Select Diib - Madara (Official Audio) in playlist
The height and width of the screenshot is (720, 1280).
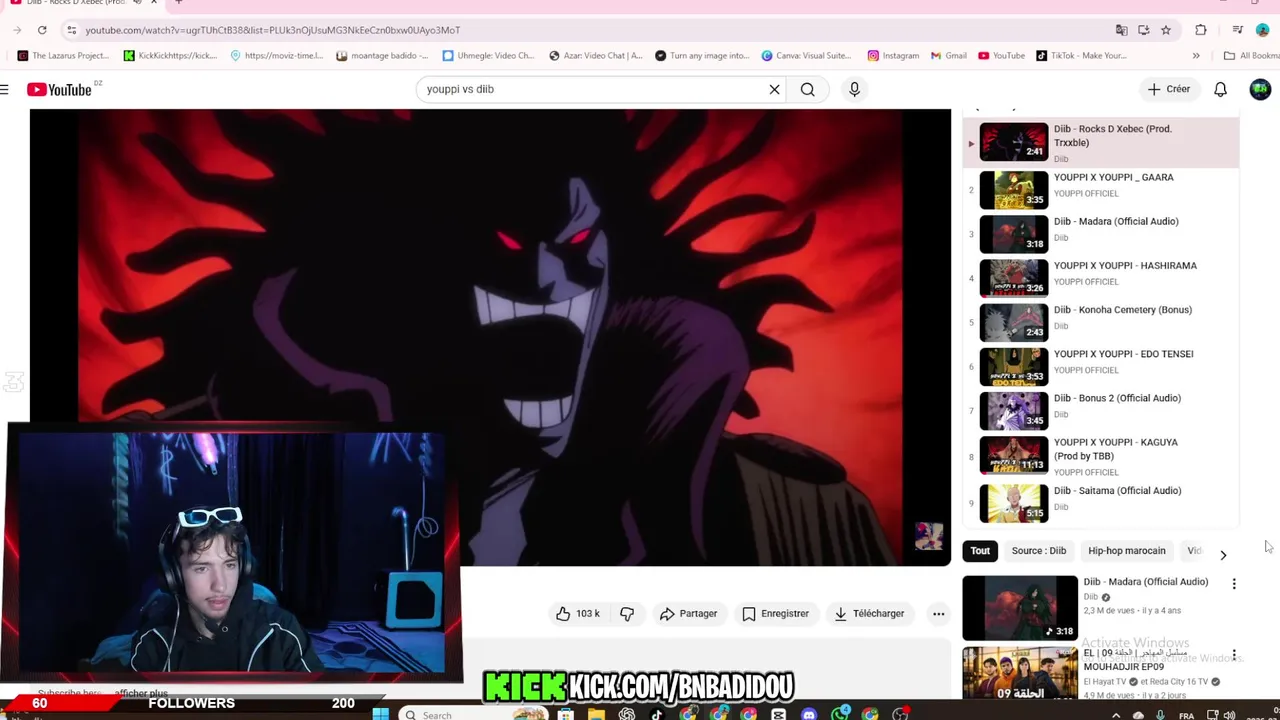(x=1100, y=233)
